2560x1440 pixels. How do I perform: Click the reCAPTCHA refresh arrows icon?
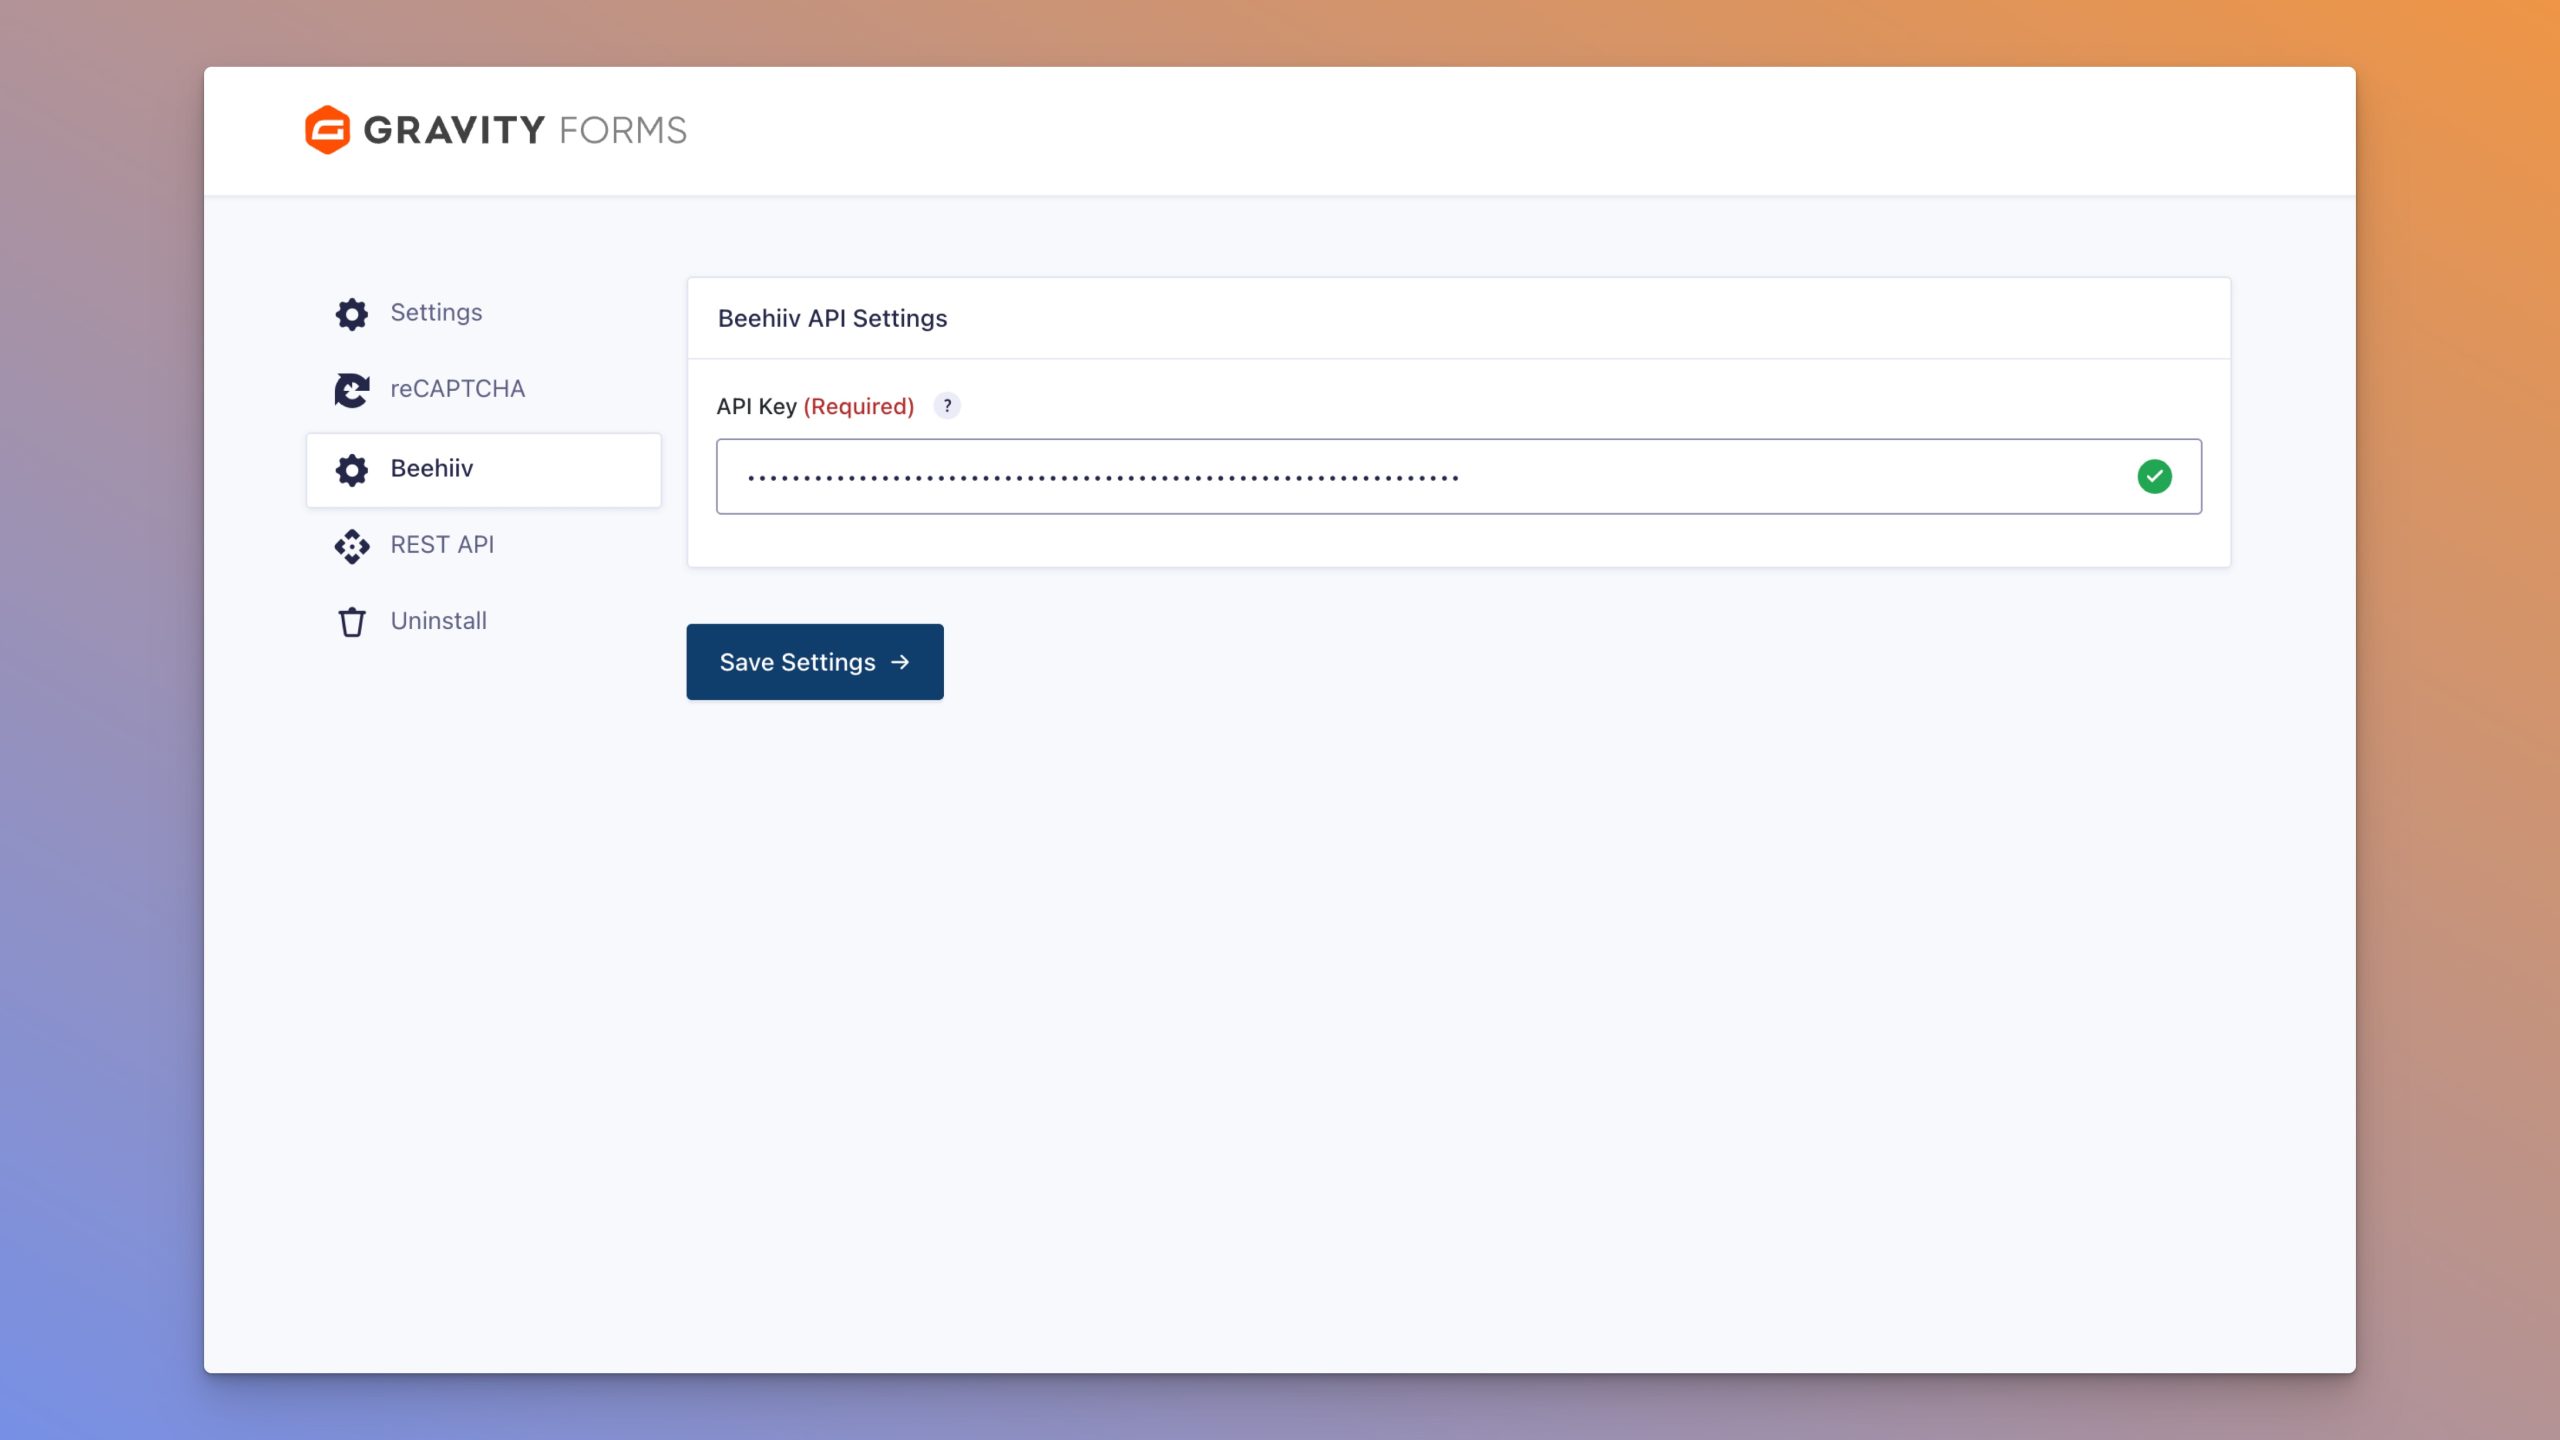tap(352, 390)
